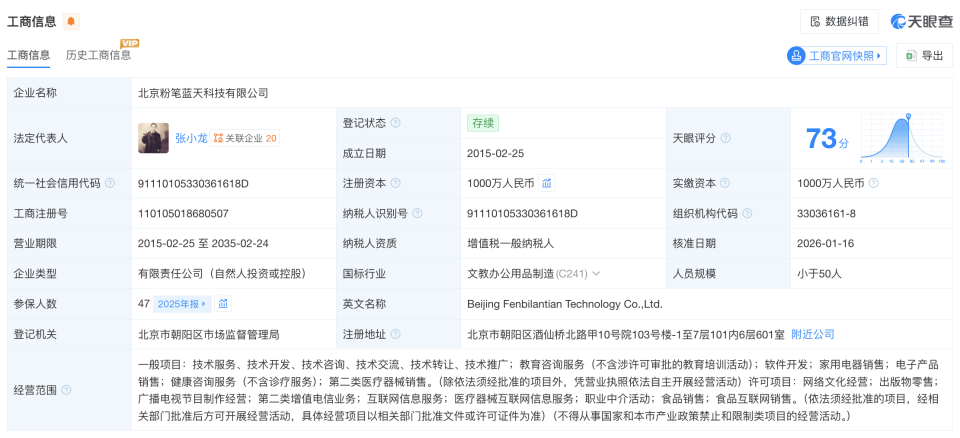
Task: Click the 纳税人资质 value 增值税一般纳税人
Action: coord(510,243)
